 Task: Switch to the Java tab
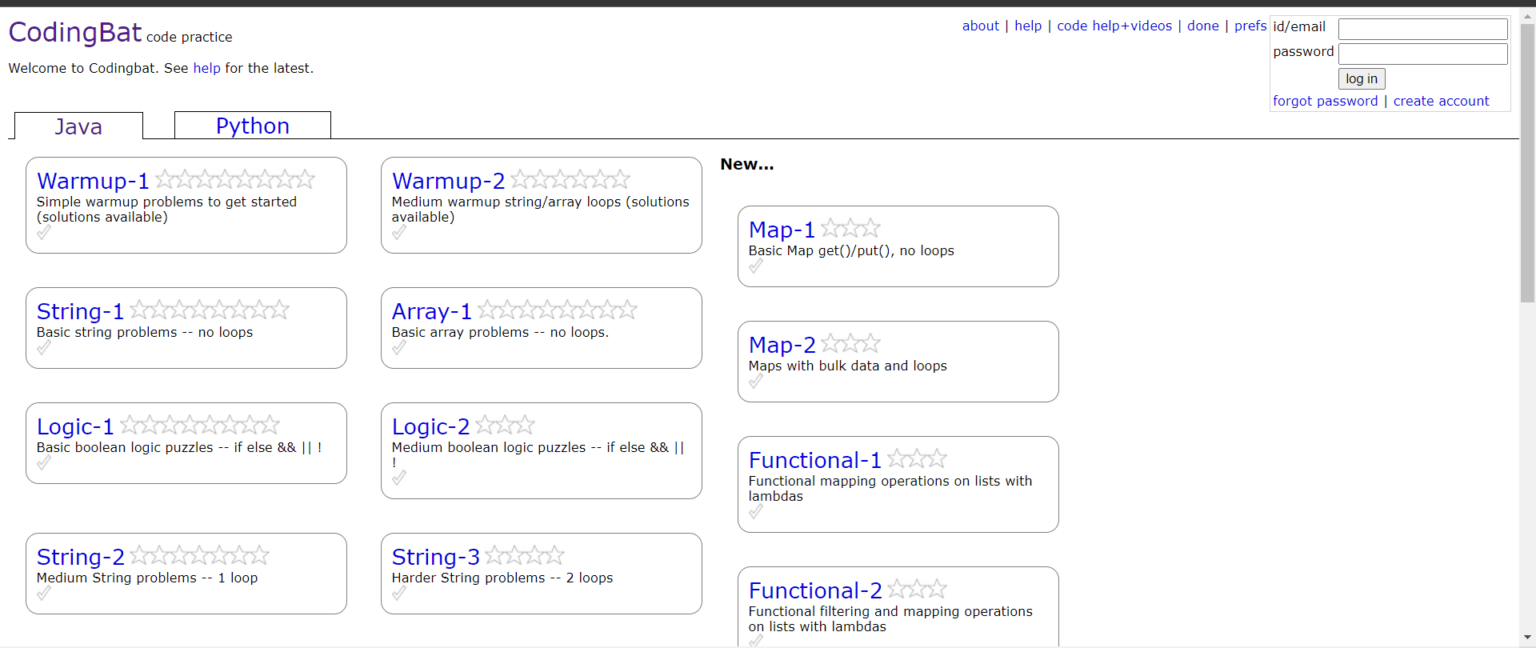[78, 126]
